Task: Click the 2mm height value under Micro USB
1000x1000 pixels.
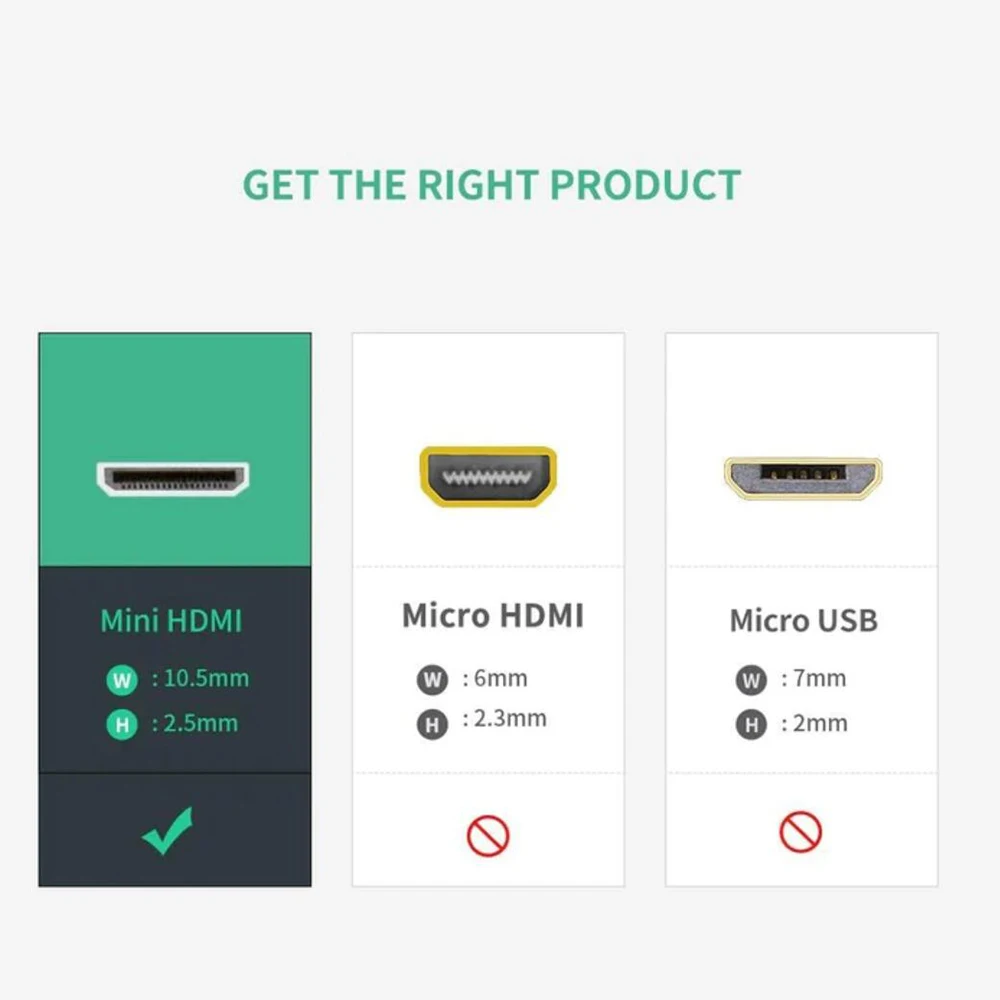Action: click(x=820, y=723)
